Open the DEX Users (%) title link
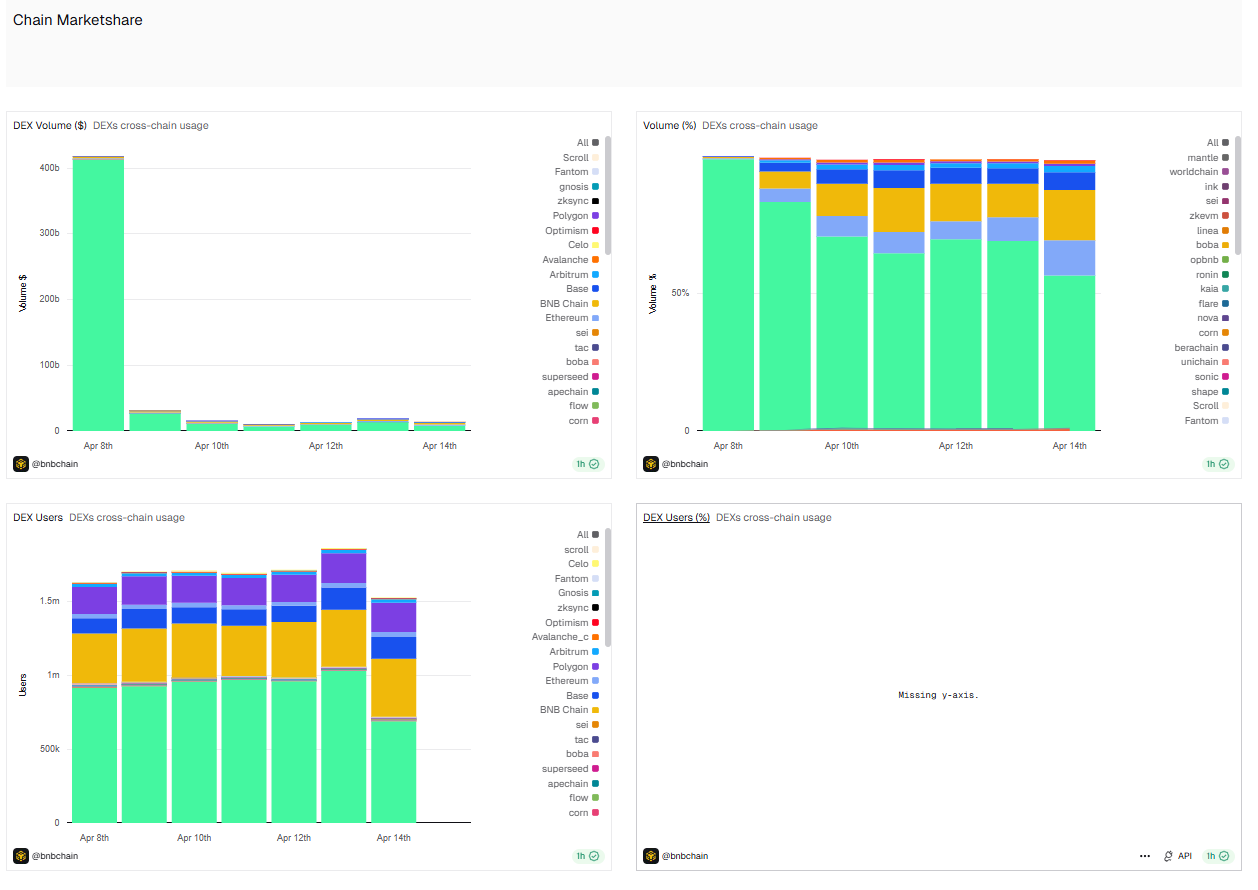The width and height of the screenshot is (1258, 890). [676, 517]
